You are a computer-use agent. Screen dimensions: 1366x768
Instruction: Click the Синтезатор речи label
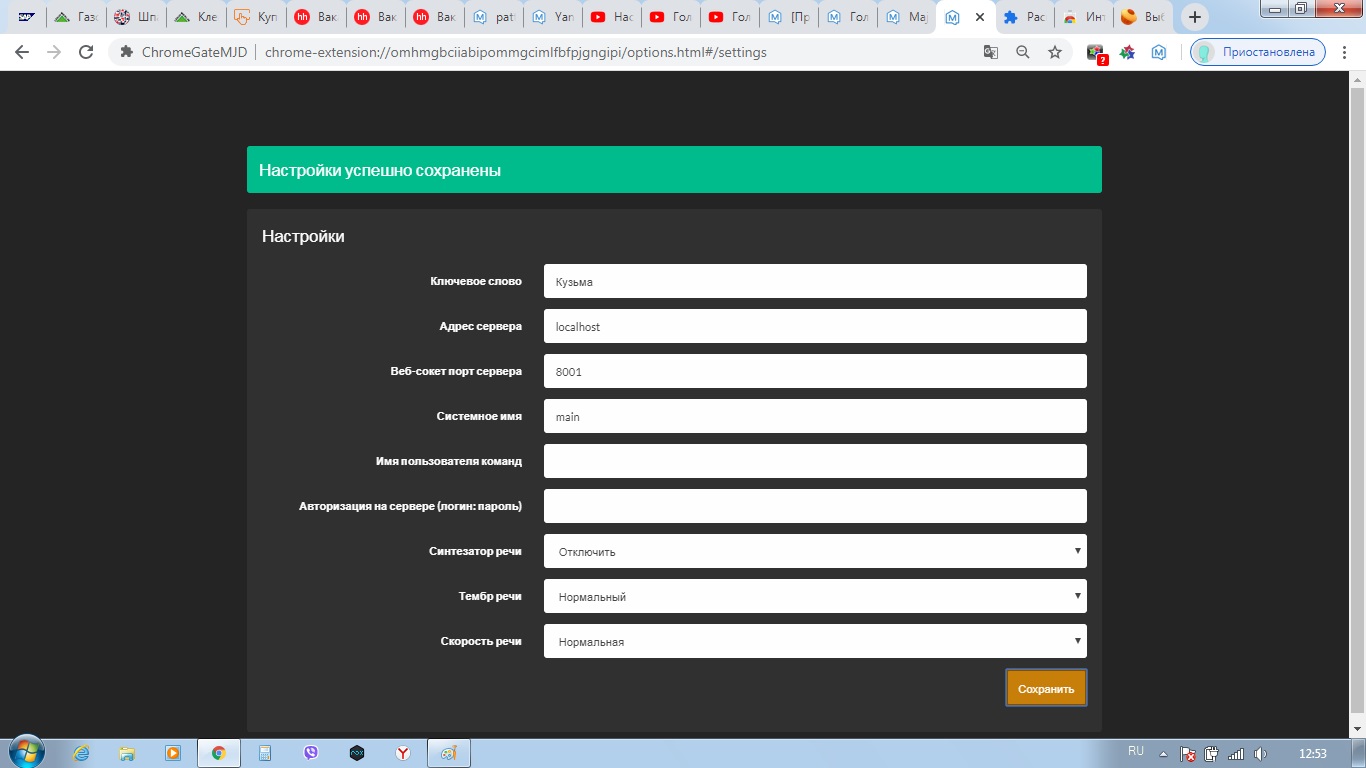[475, 551]
